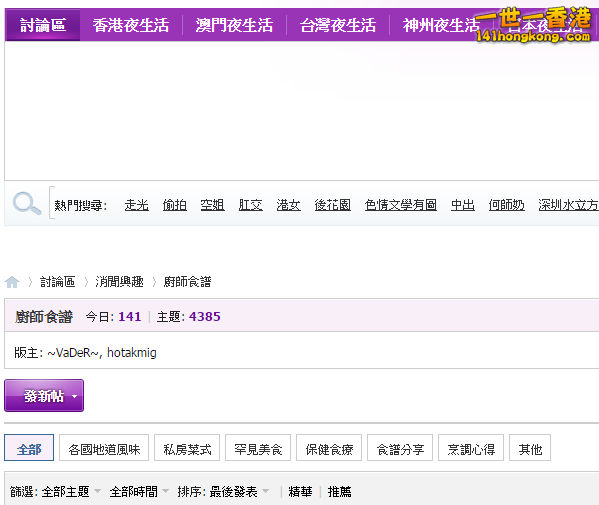Select the 全部 thread category tab
The height and width of the screenshot is (505, 599).
pyautogui.click(x=29, y=448)
